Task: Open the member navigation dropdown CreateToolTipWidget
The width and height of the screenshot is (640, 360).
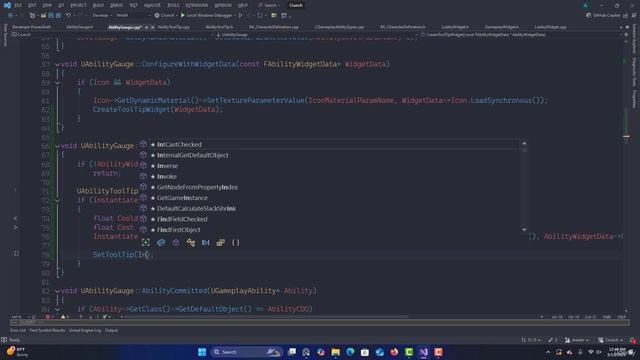Action: [x=523, y=35]
